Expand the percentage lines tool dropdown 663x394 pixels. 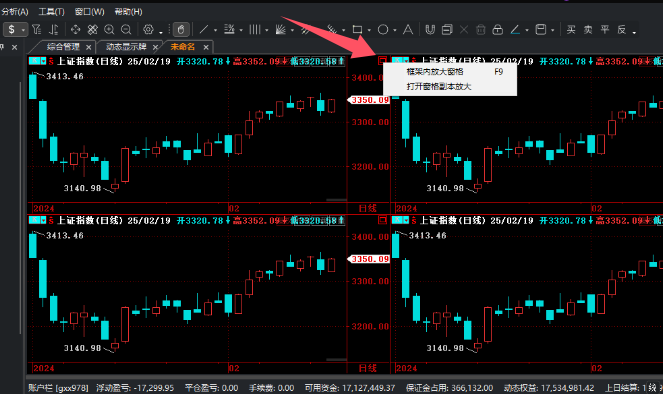pyautogui.click(x=241, y=30)
